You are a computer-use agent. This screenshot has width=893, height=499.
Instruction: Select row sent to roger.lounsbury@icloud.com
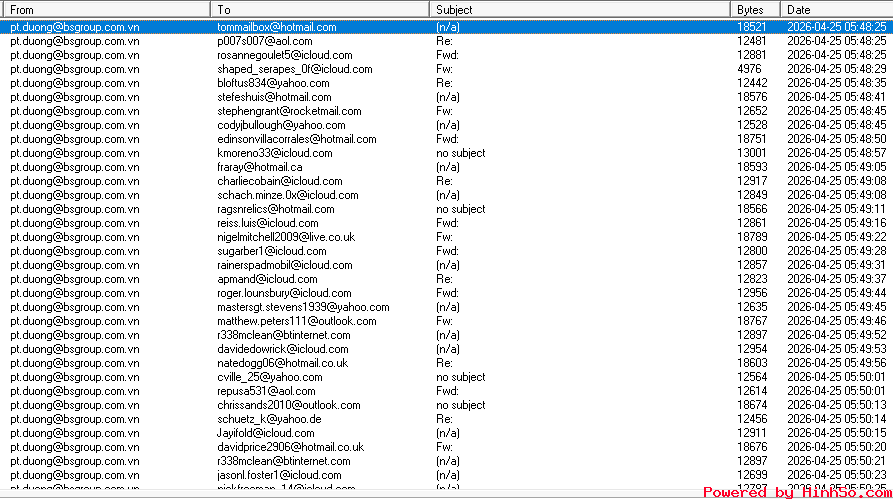tap(446, 293)
